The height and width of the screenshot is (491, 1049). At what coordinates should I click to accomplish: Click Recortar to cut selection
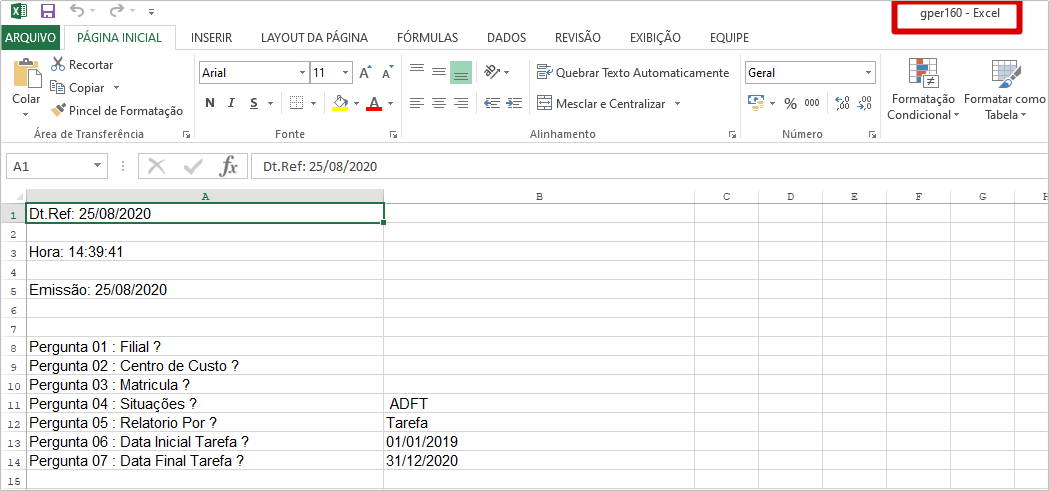[x=82, y=65]
